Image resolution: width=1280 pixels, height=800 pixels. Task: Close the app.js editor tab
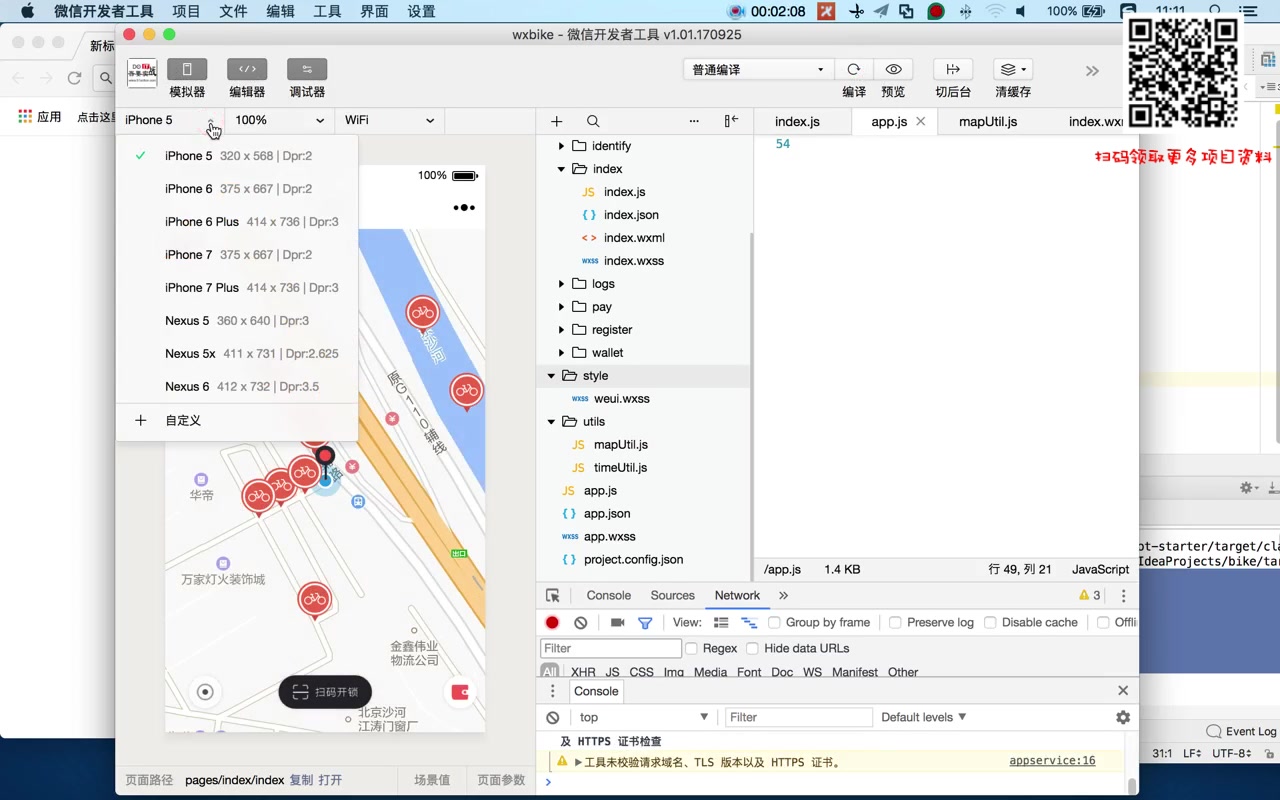click(921, 121)
